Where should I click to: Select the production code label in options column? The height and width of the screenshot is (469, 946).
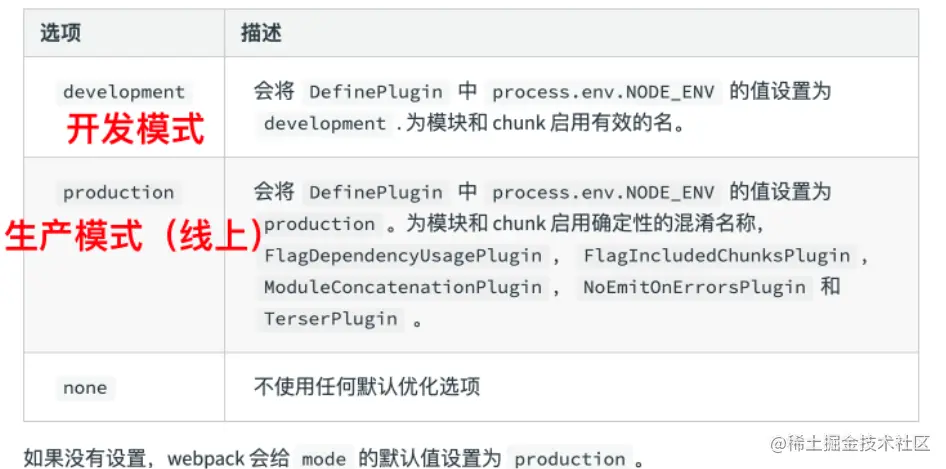(x=118, y=192)
